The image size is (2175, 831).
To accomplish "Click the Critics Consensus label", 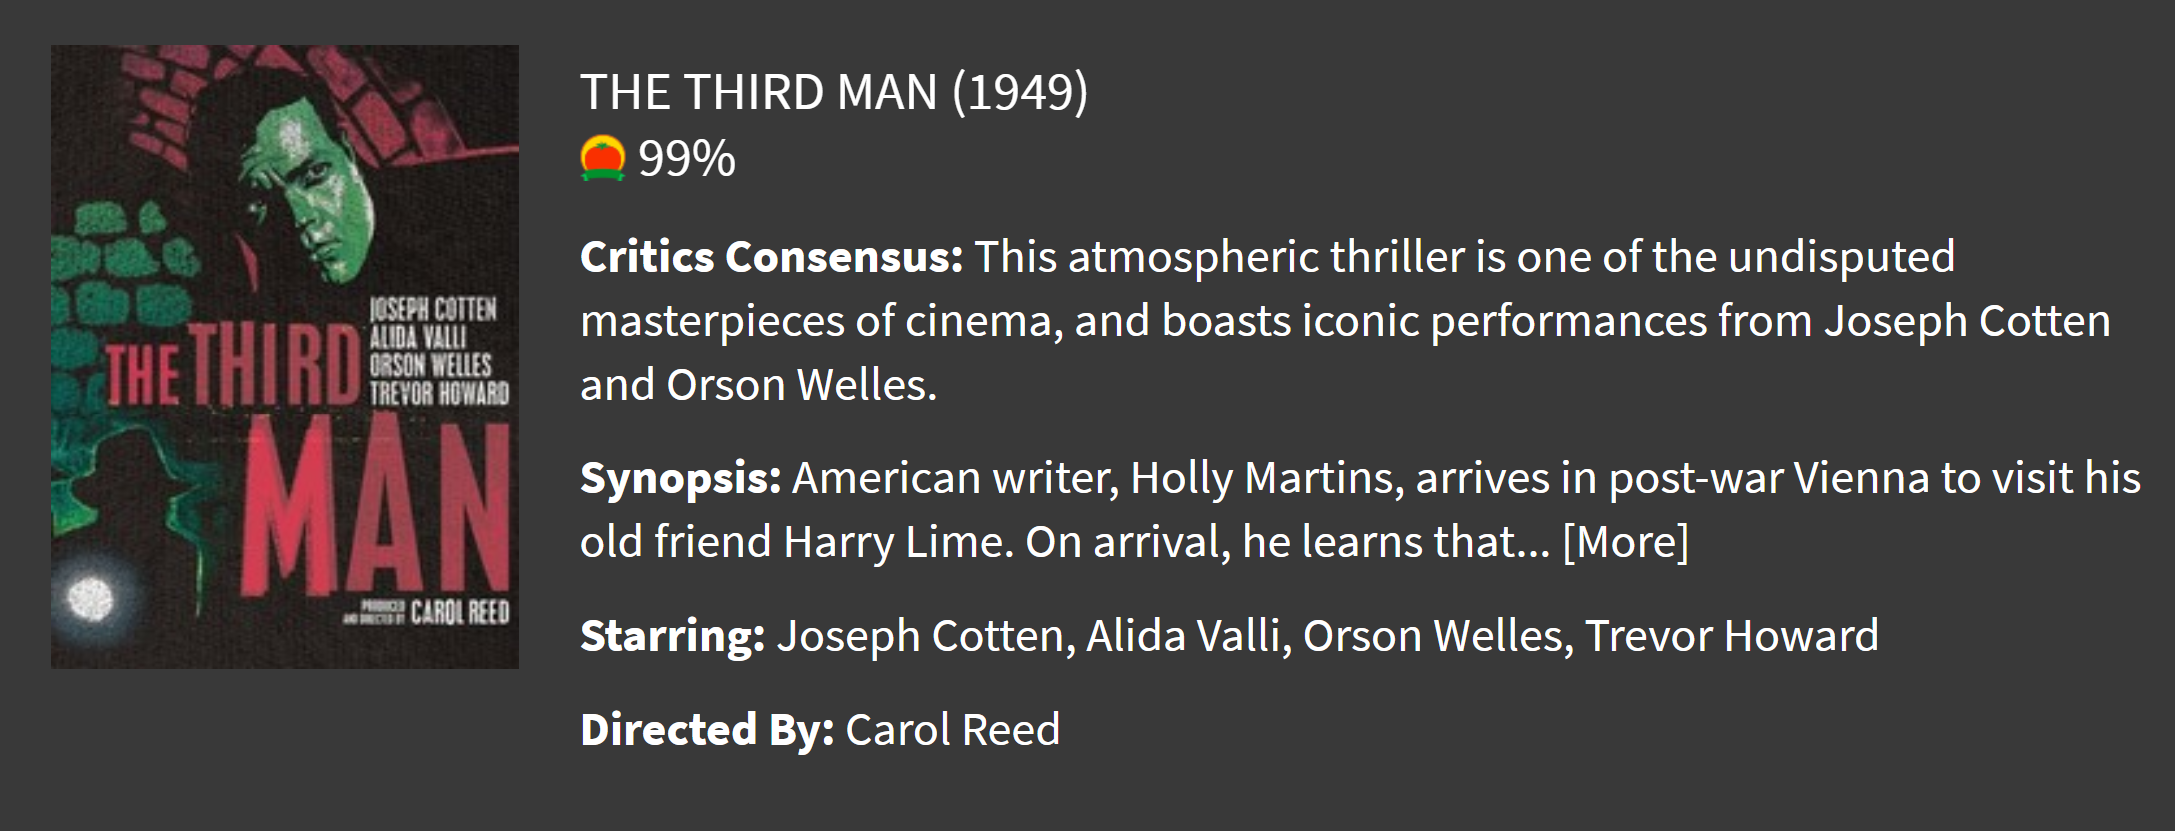I will (771, 257).
